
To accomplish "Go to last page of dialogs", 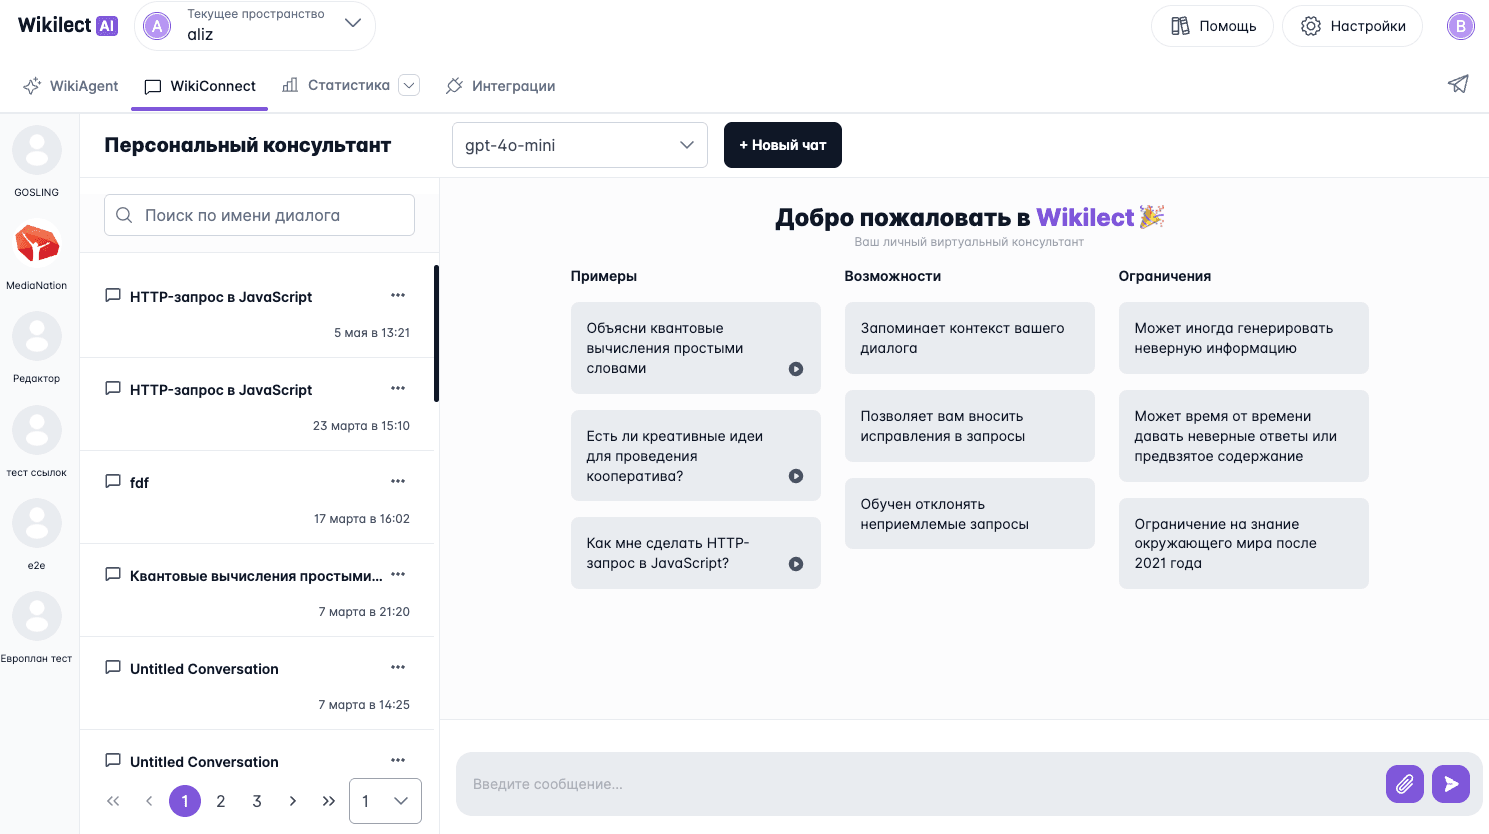I will pos(329,801).
